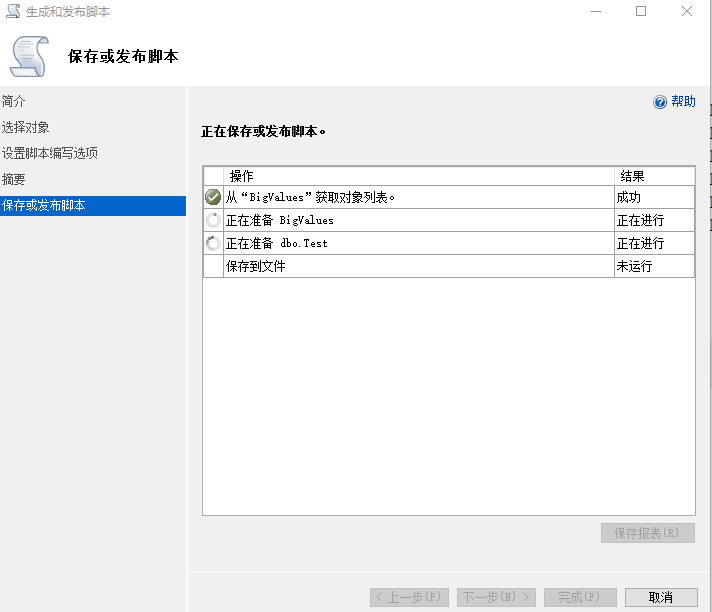
Task: Click the spinner icon beside 正在准备 BigValues
Action: click(213, 220)
